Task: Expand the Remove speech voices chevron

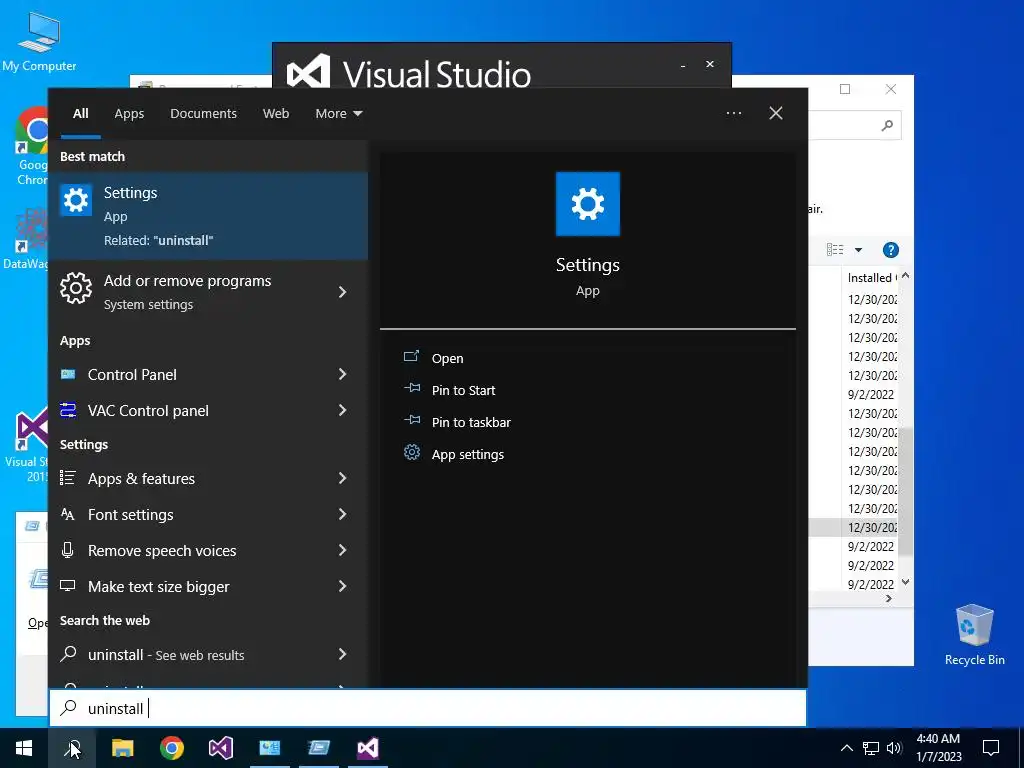Action: [342, 550]
